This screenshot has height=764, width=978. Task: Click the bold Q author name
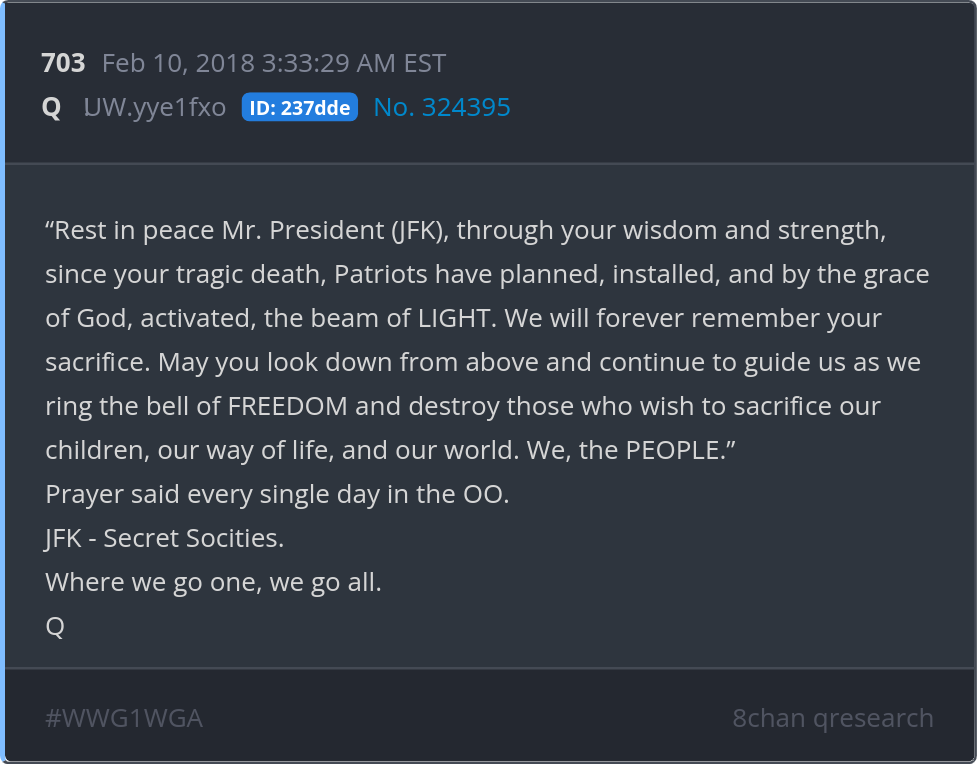51,107
